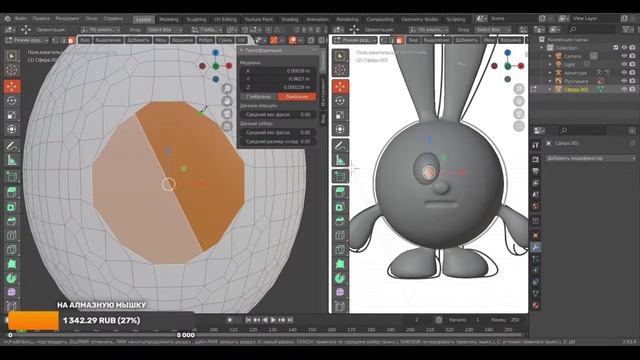Open the Добавить модификатор dropdown
640x360 pixels.
[x=591, y=158]
